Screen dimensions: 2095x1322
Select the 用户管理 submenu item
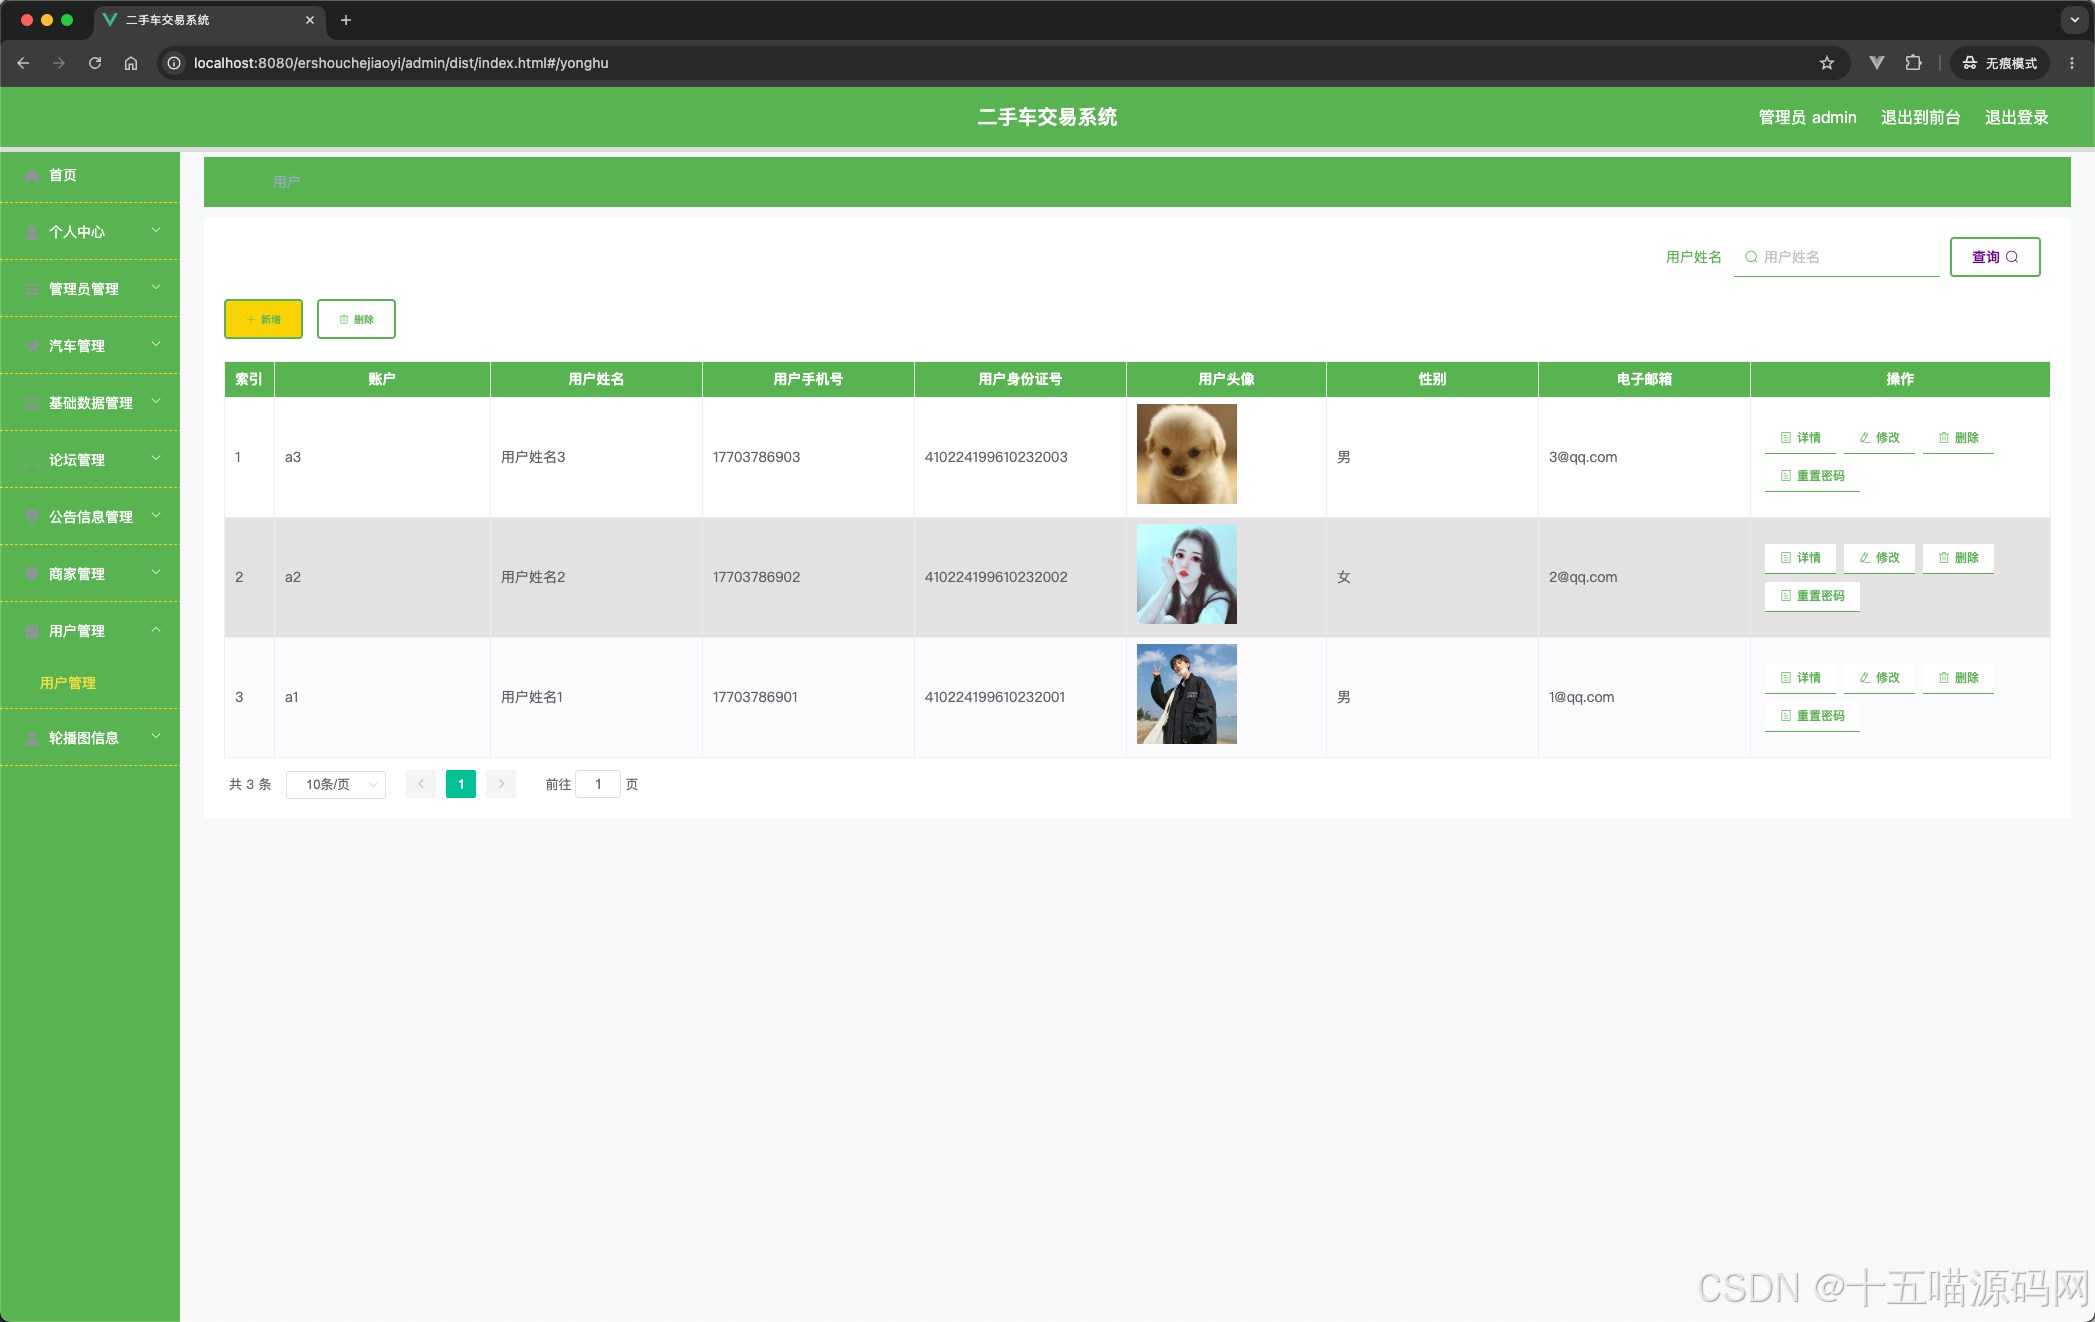pyautogui.click(x=90, y=683)
